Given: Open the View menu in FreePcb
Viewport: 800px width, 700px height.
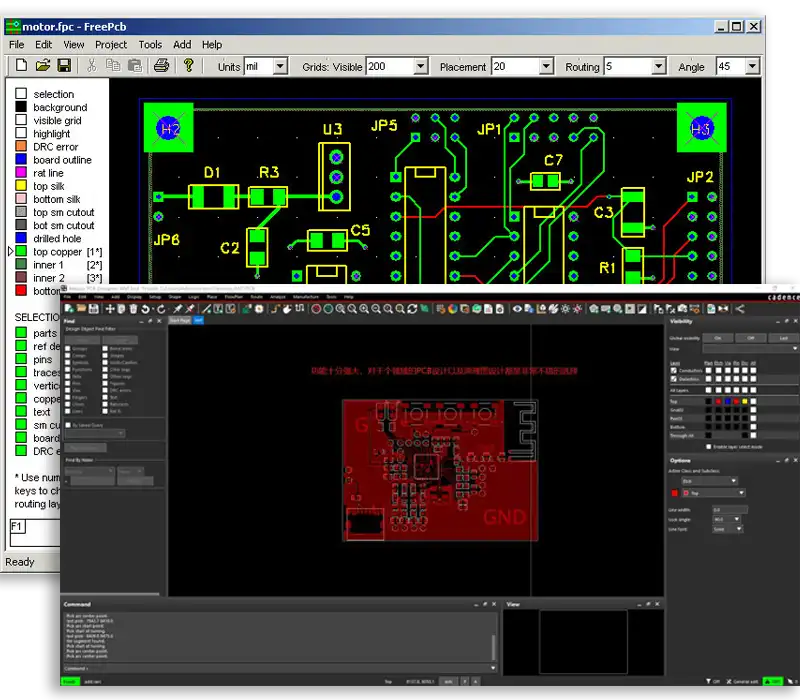Looking at the screenshot, I should [73, 45].
